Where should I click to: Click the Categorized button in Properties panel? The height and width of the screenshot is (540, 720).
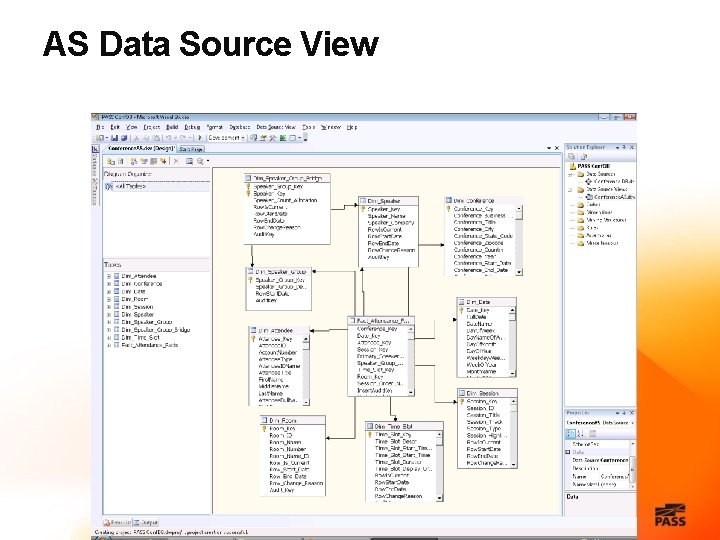click(x=571, y=433)
